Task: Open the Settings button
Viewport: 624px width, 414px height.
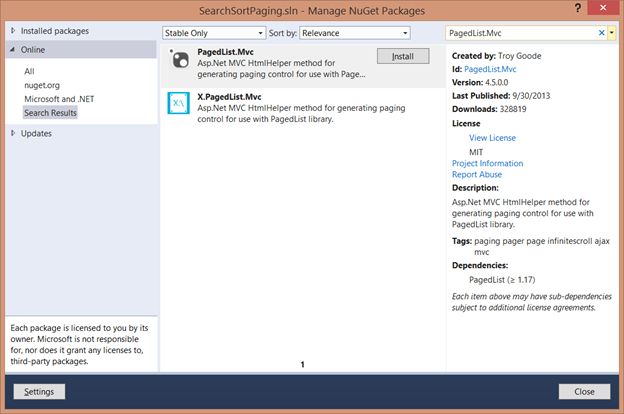Action: (39, 392)
